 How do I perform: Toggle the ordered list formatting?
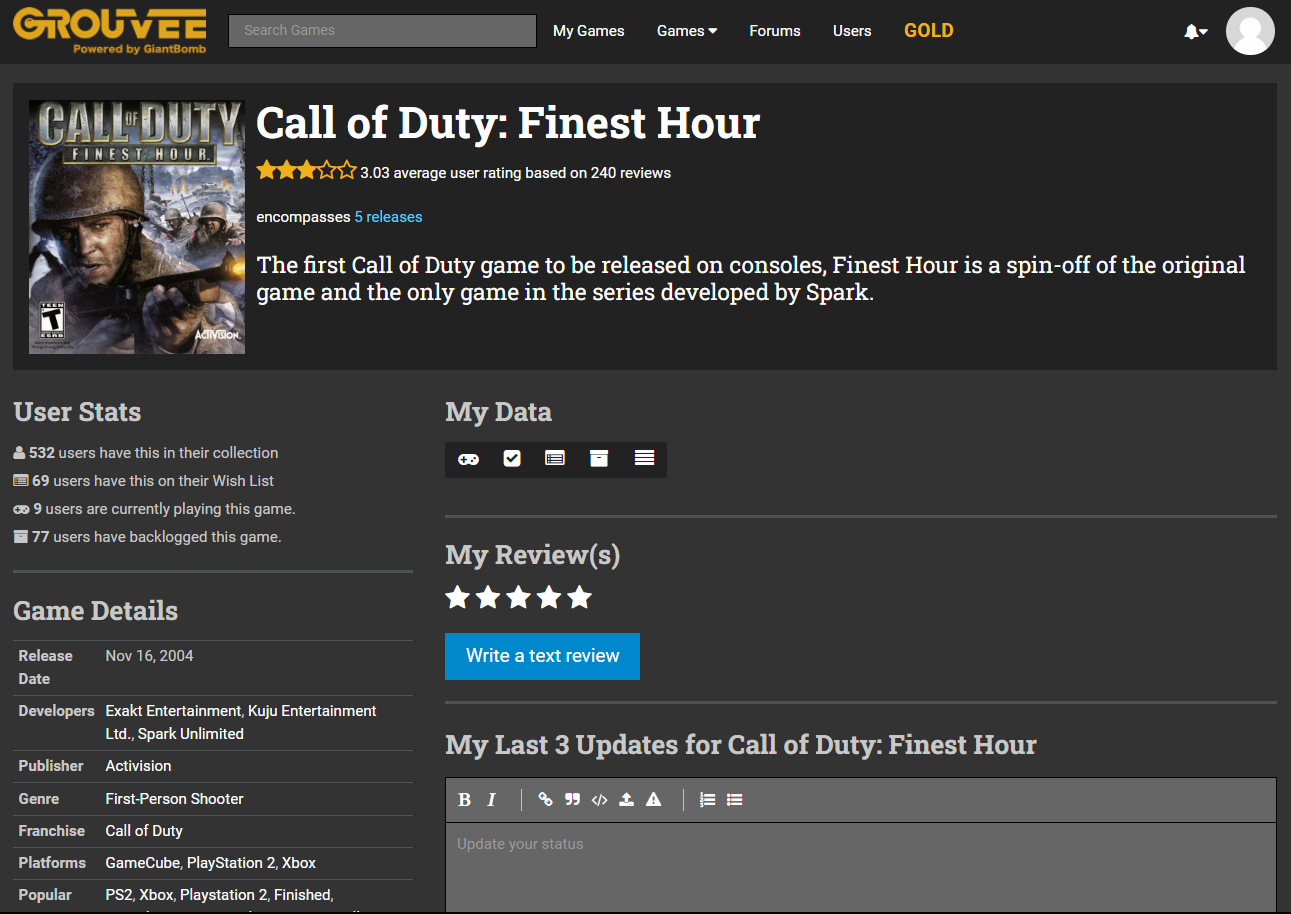pyautogui.click(x=707, y=799)
